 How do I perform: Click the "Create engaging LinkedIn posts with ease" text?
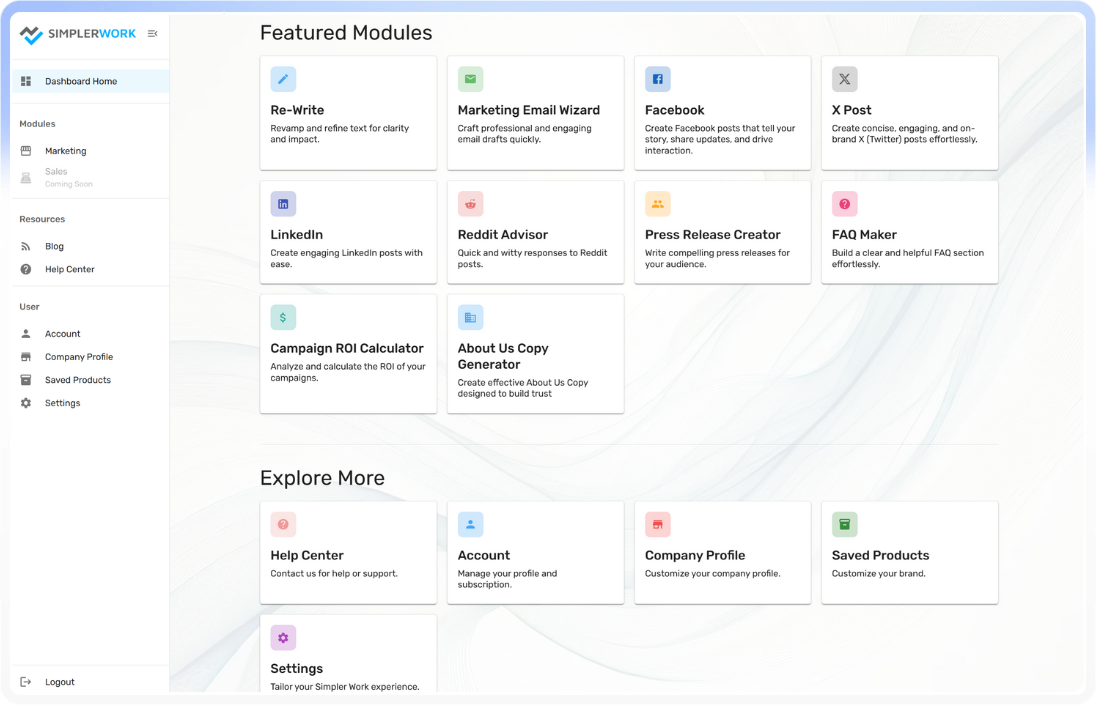point(347,259)
